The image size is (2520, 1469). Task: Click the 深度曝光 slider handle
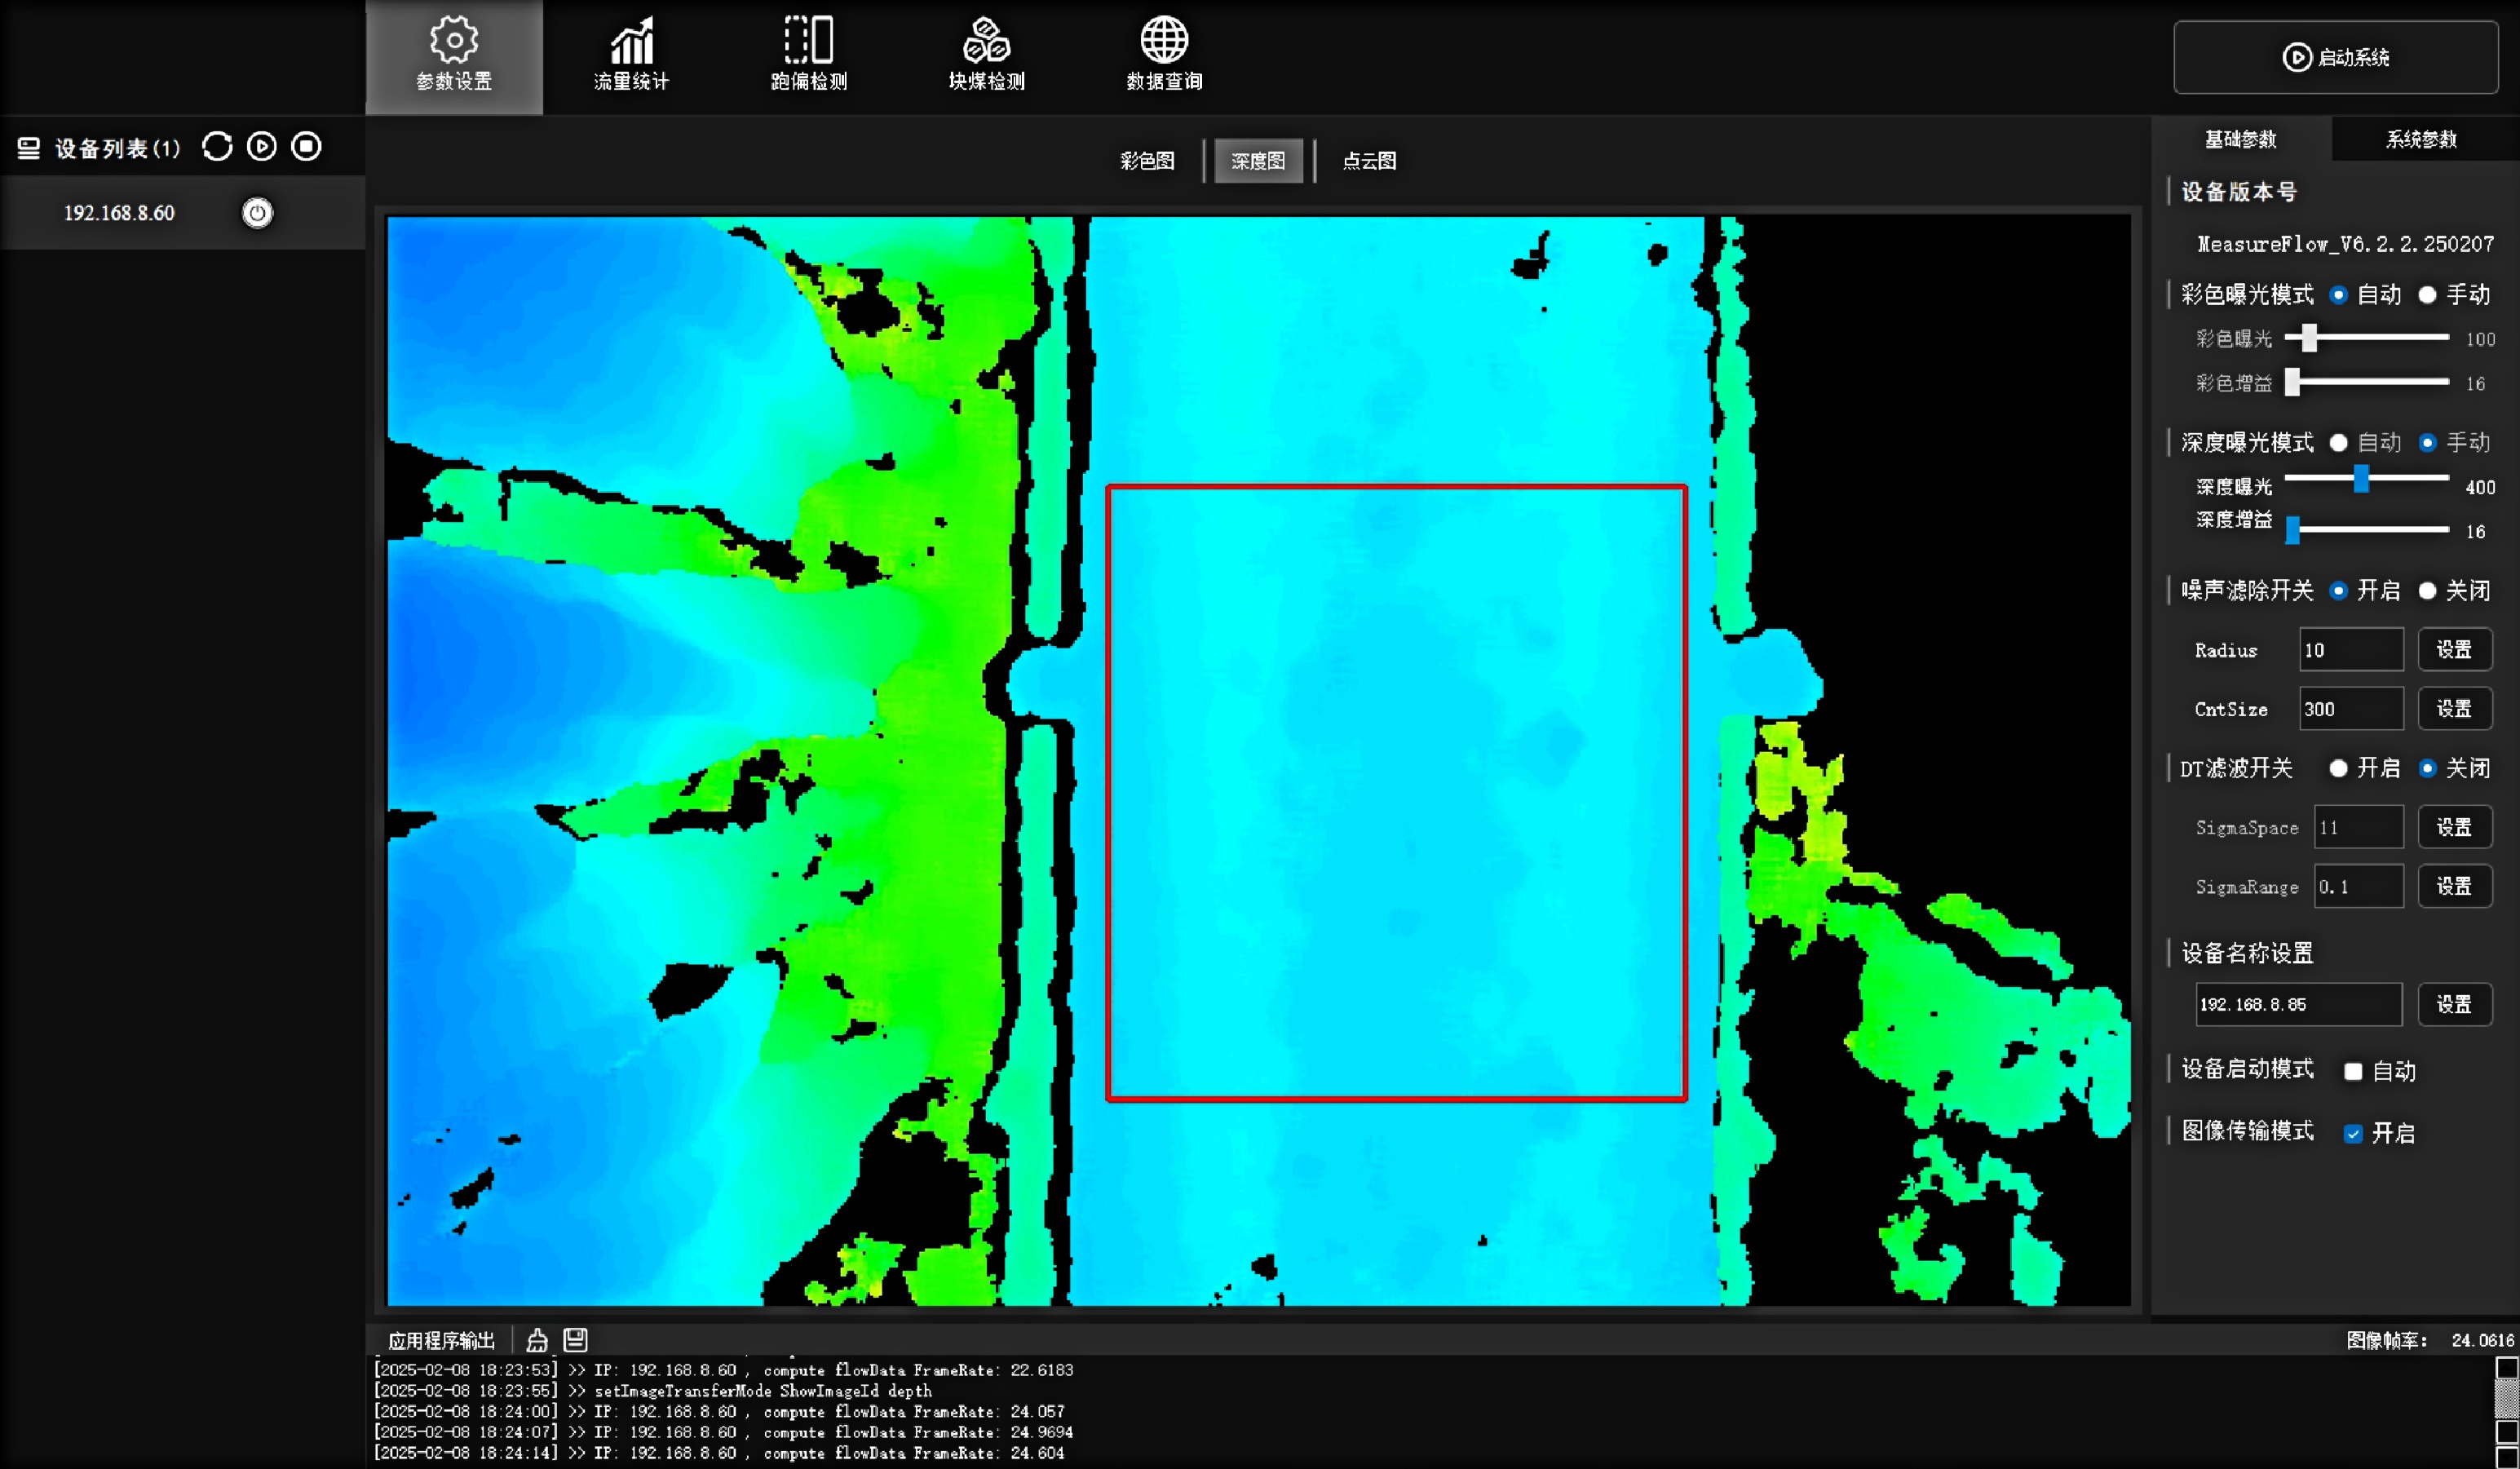pyautogui.click(x=2361, y=479)
